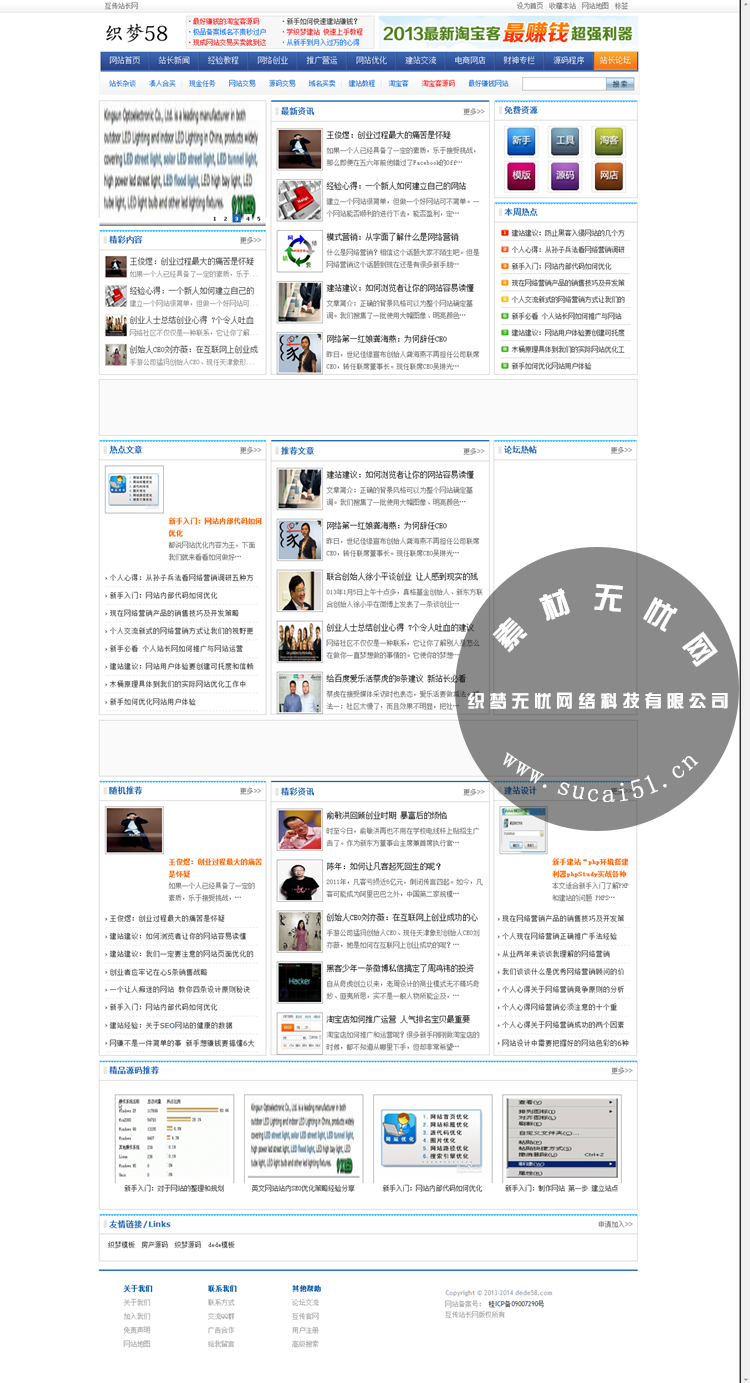Click the 域名买卖 sub-navigation link
This screenshot has height=1383, width=750.
[x=322, y=84]
